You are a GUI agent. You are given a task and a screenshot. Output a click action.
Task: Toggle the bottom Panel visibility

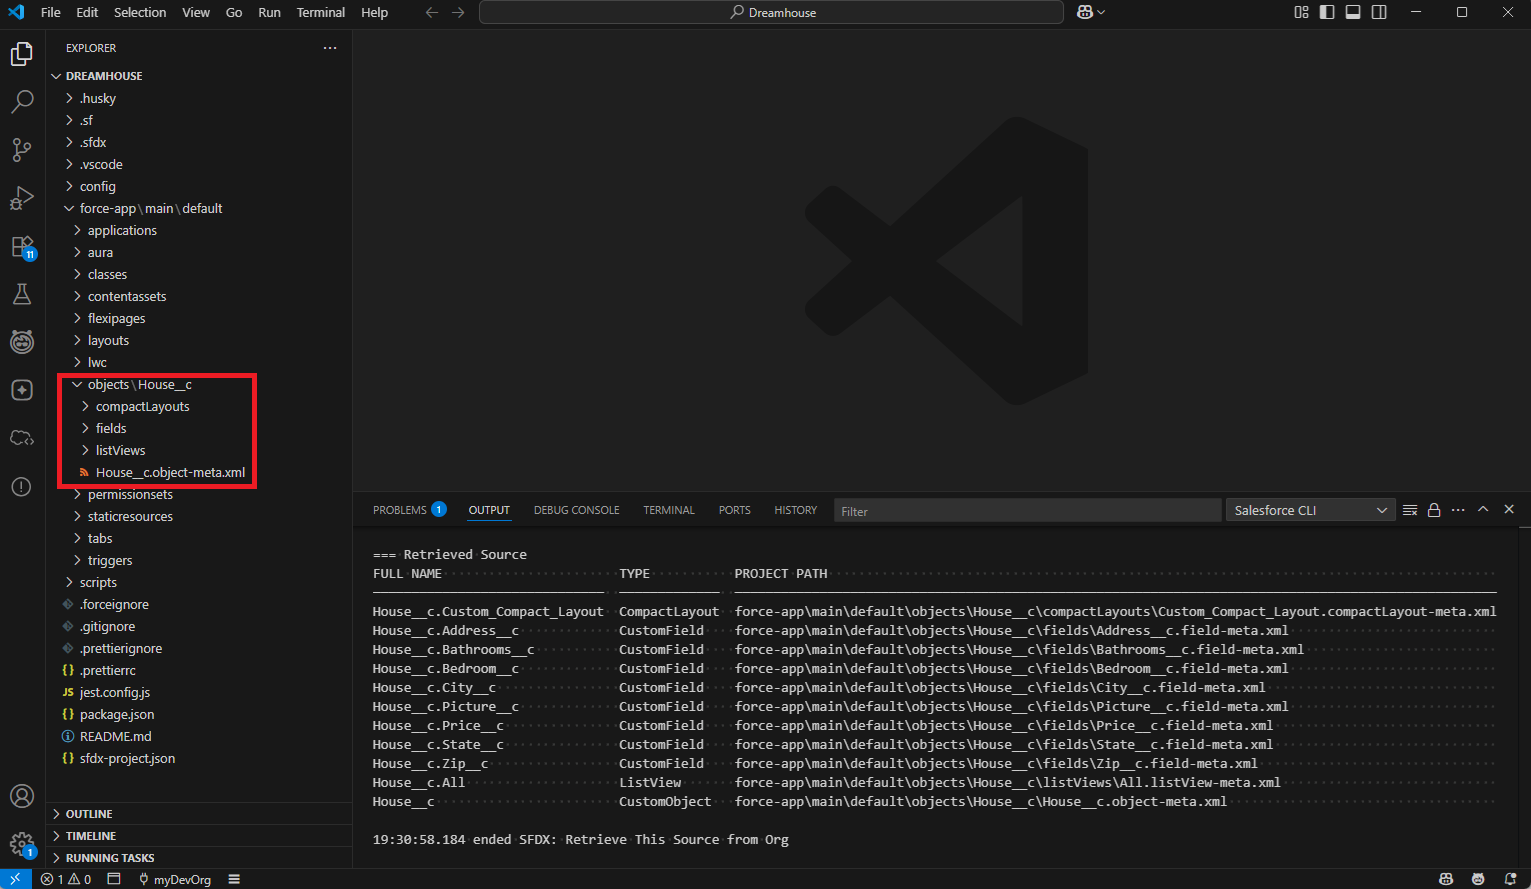click(1353, 12)
